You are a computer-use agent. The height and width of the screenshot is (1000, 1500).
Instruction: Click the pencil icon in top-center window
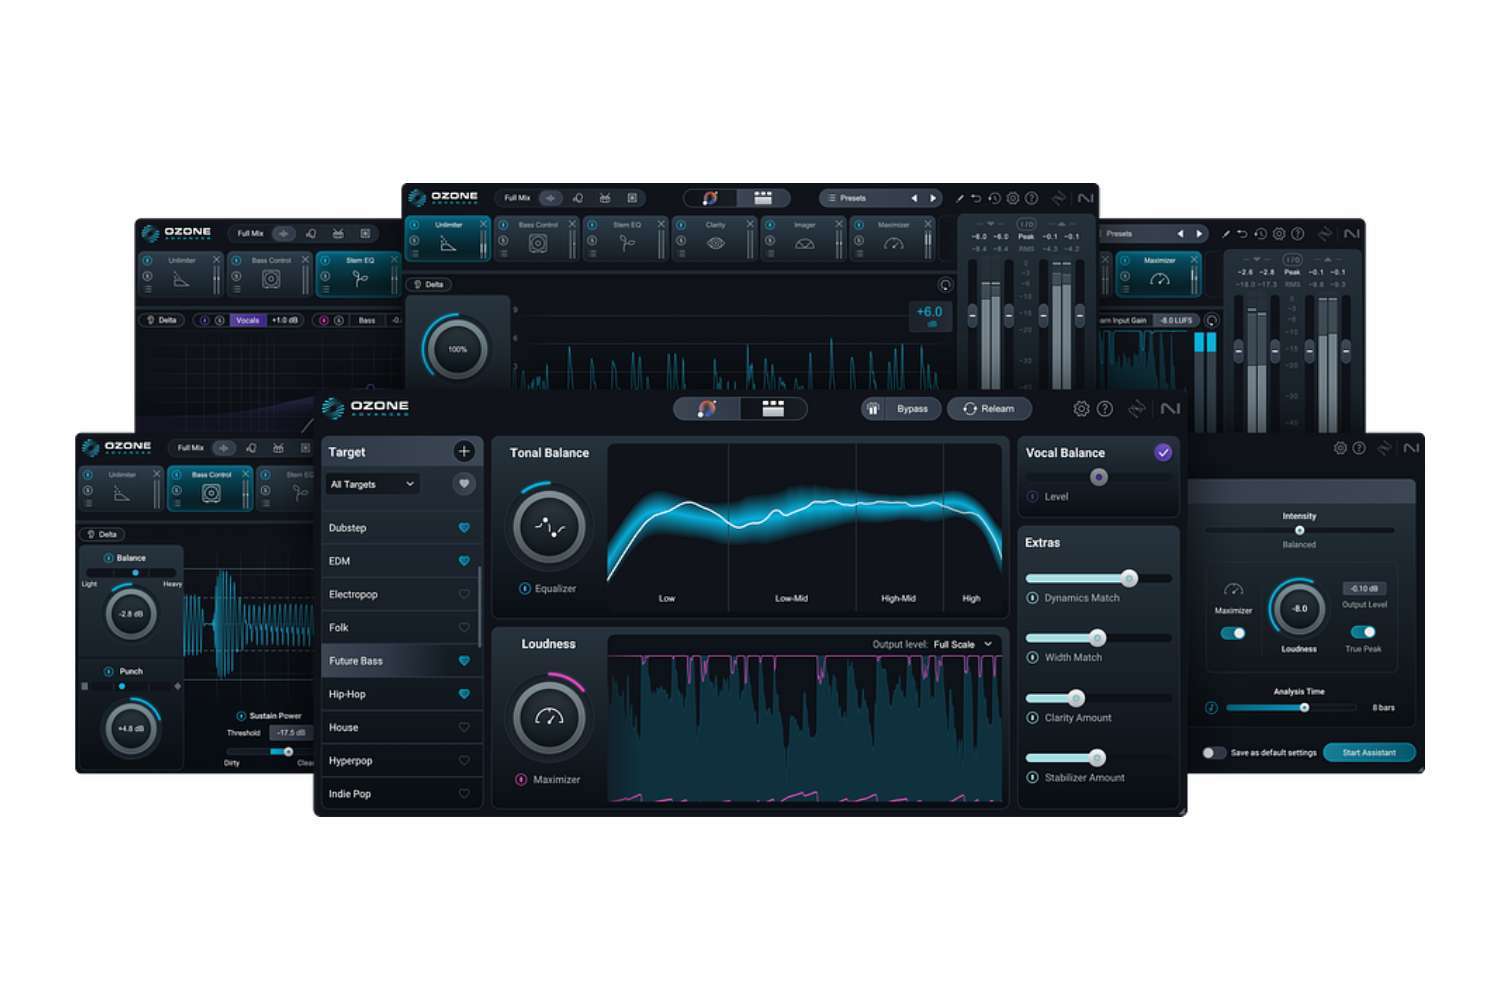click(959, 198)
